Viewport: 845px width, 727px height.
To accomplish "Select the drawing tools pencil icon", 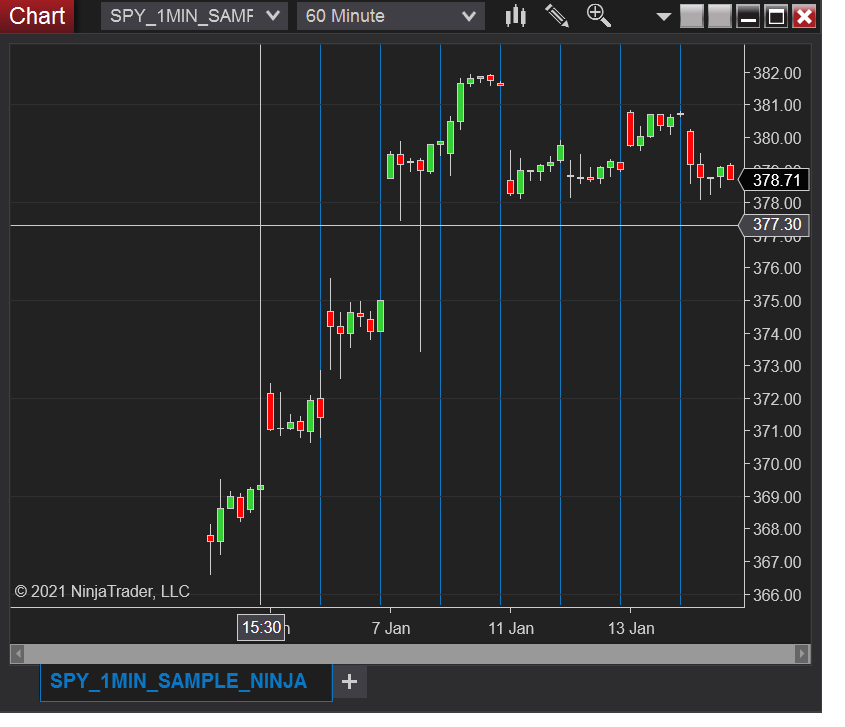I will pyautogui.click(x=557, y=16).
